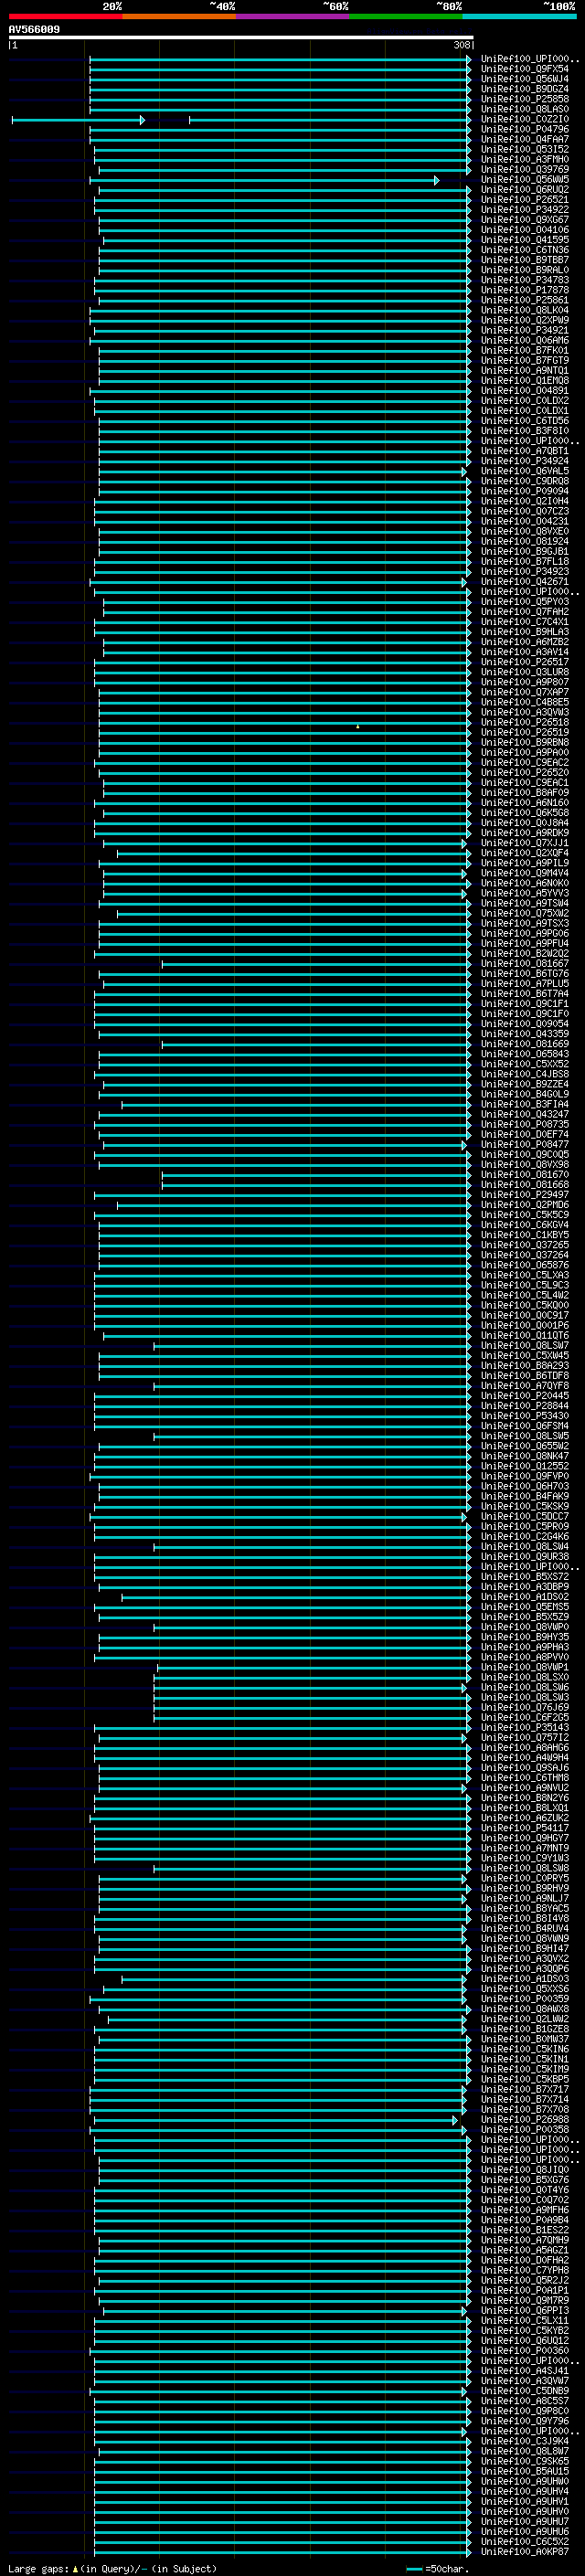
Task: Select hit UniRef100_P20445
Action: pos(525,1396)
